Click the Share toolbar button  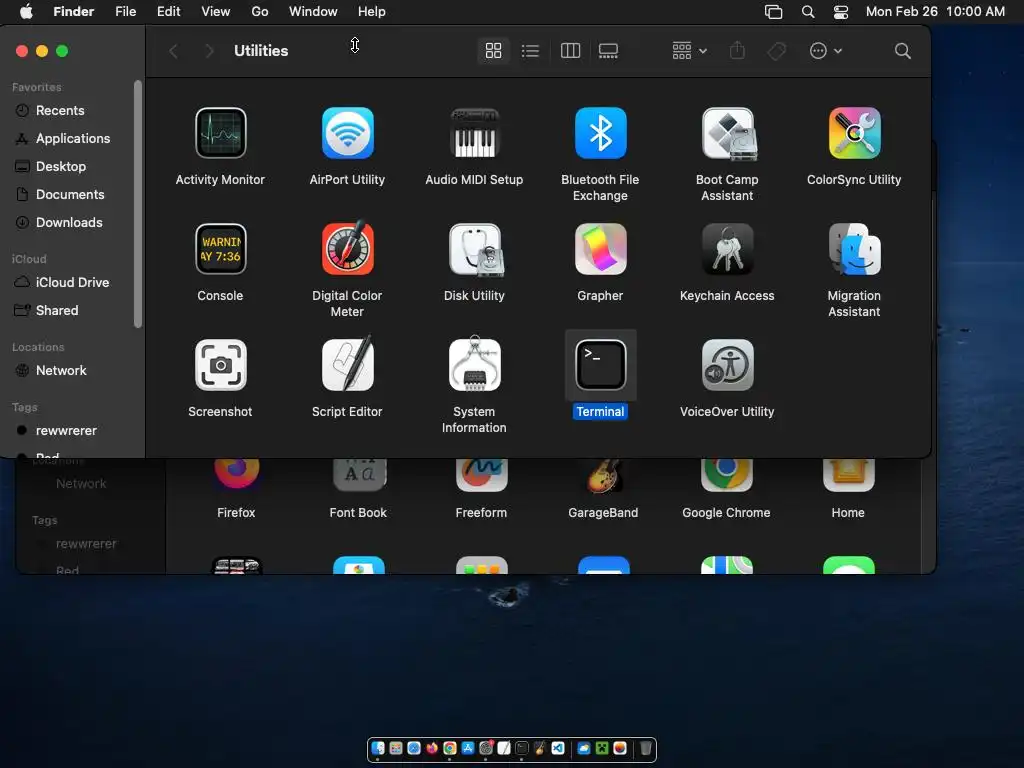[x=737, y=50]
